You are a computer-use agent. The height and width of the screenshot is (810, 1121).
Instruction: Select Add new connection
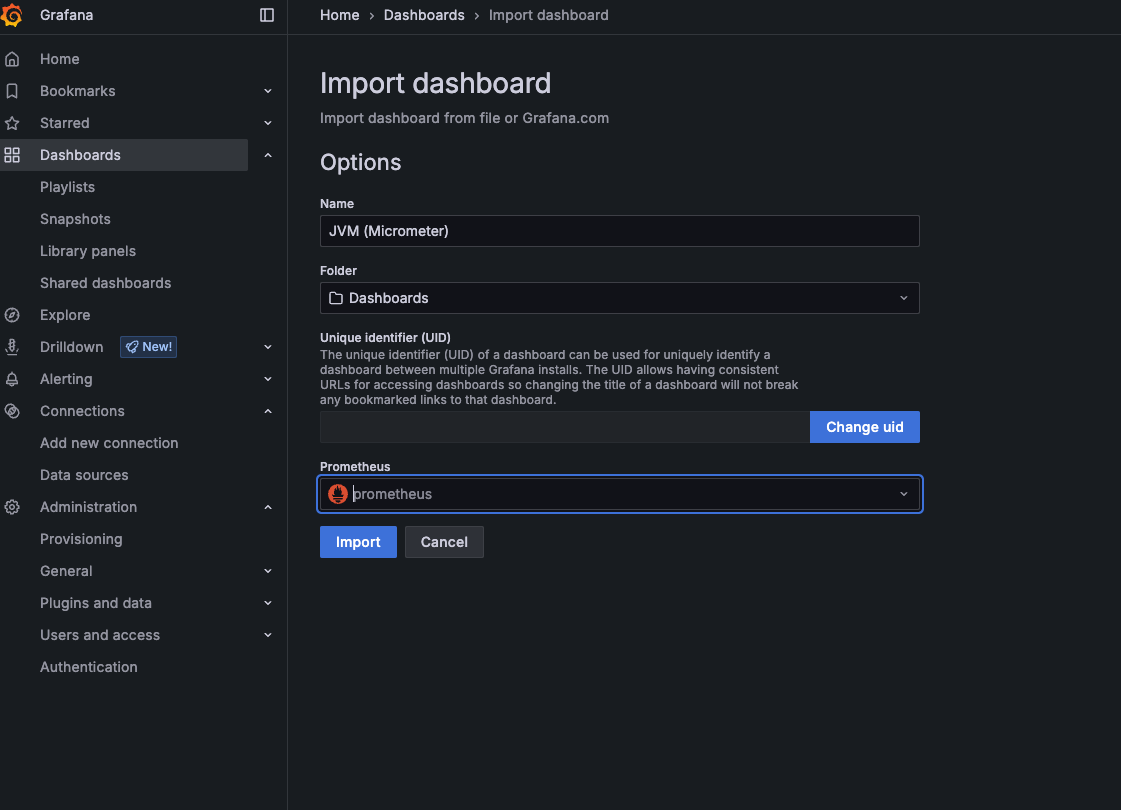(x=109, y=443)
